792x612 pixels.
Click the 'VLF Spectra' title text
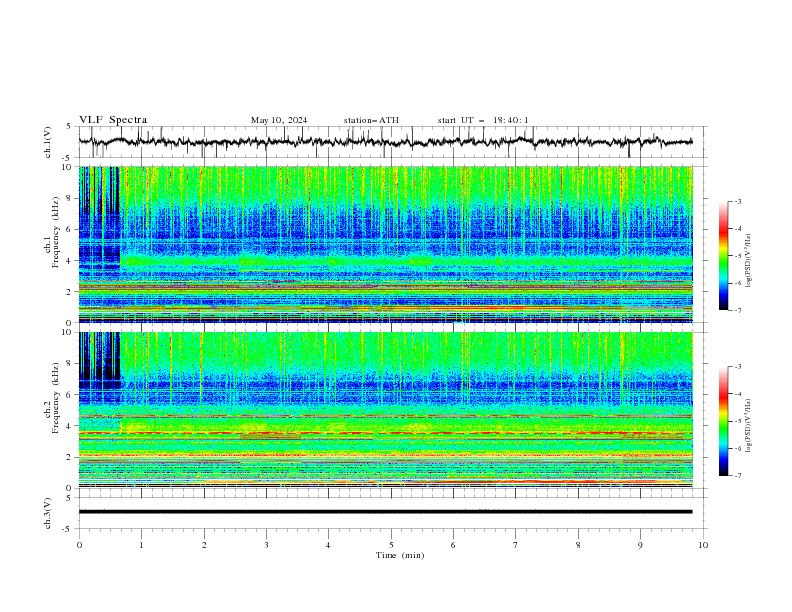tap(113, 120)
